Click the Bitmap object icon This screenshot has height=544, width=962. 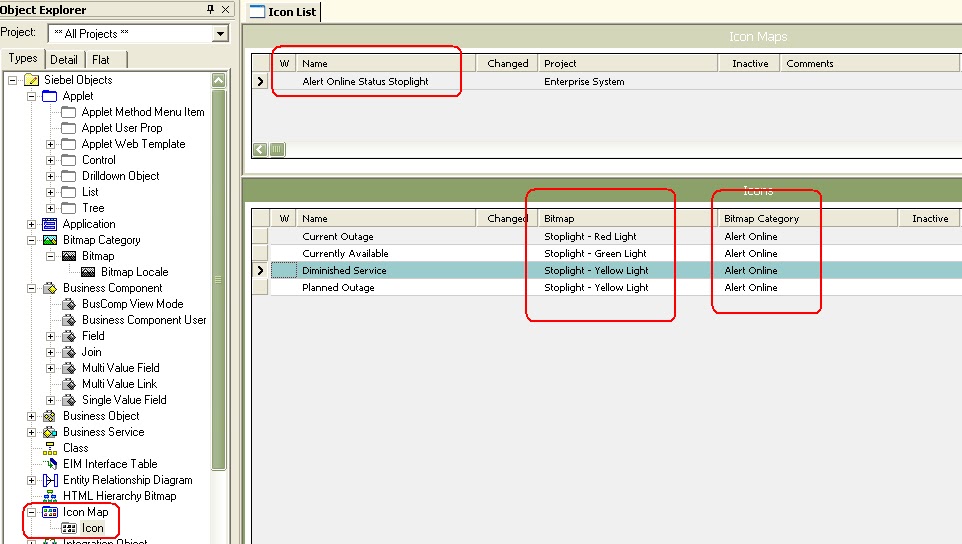[69, 256]
